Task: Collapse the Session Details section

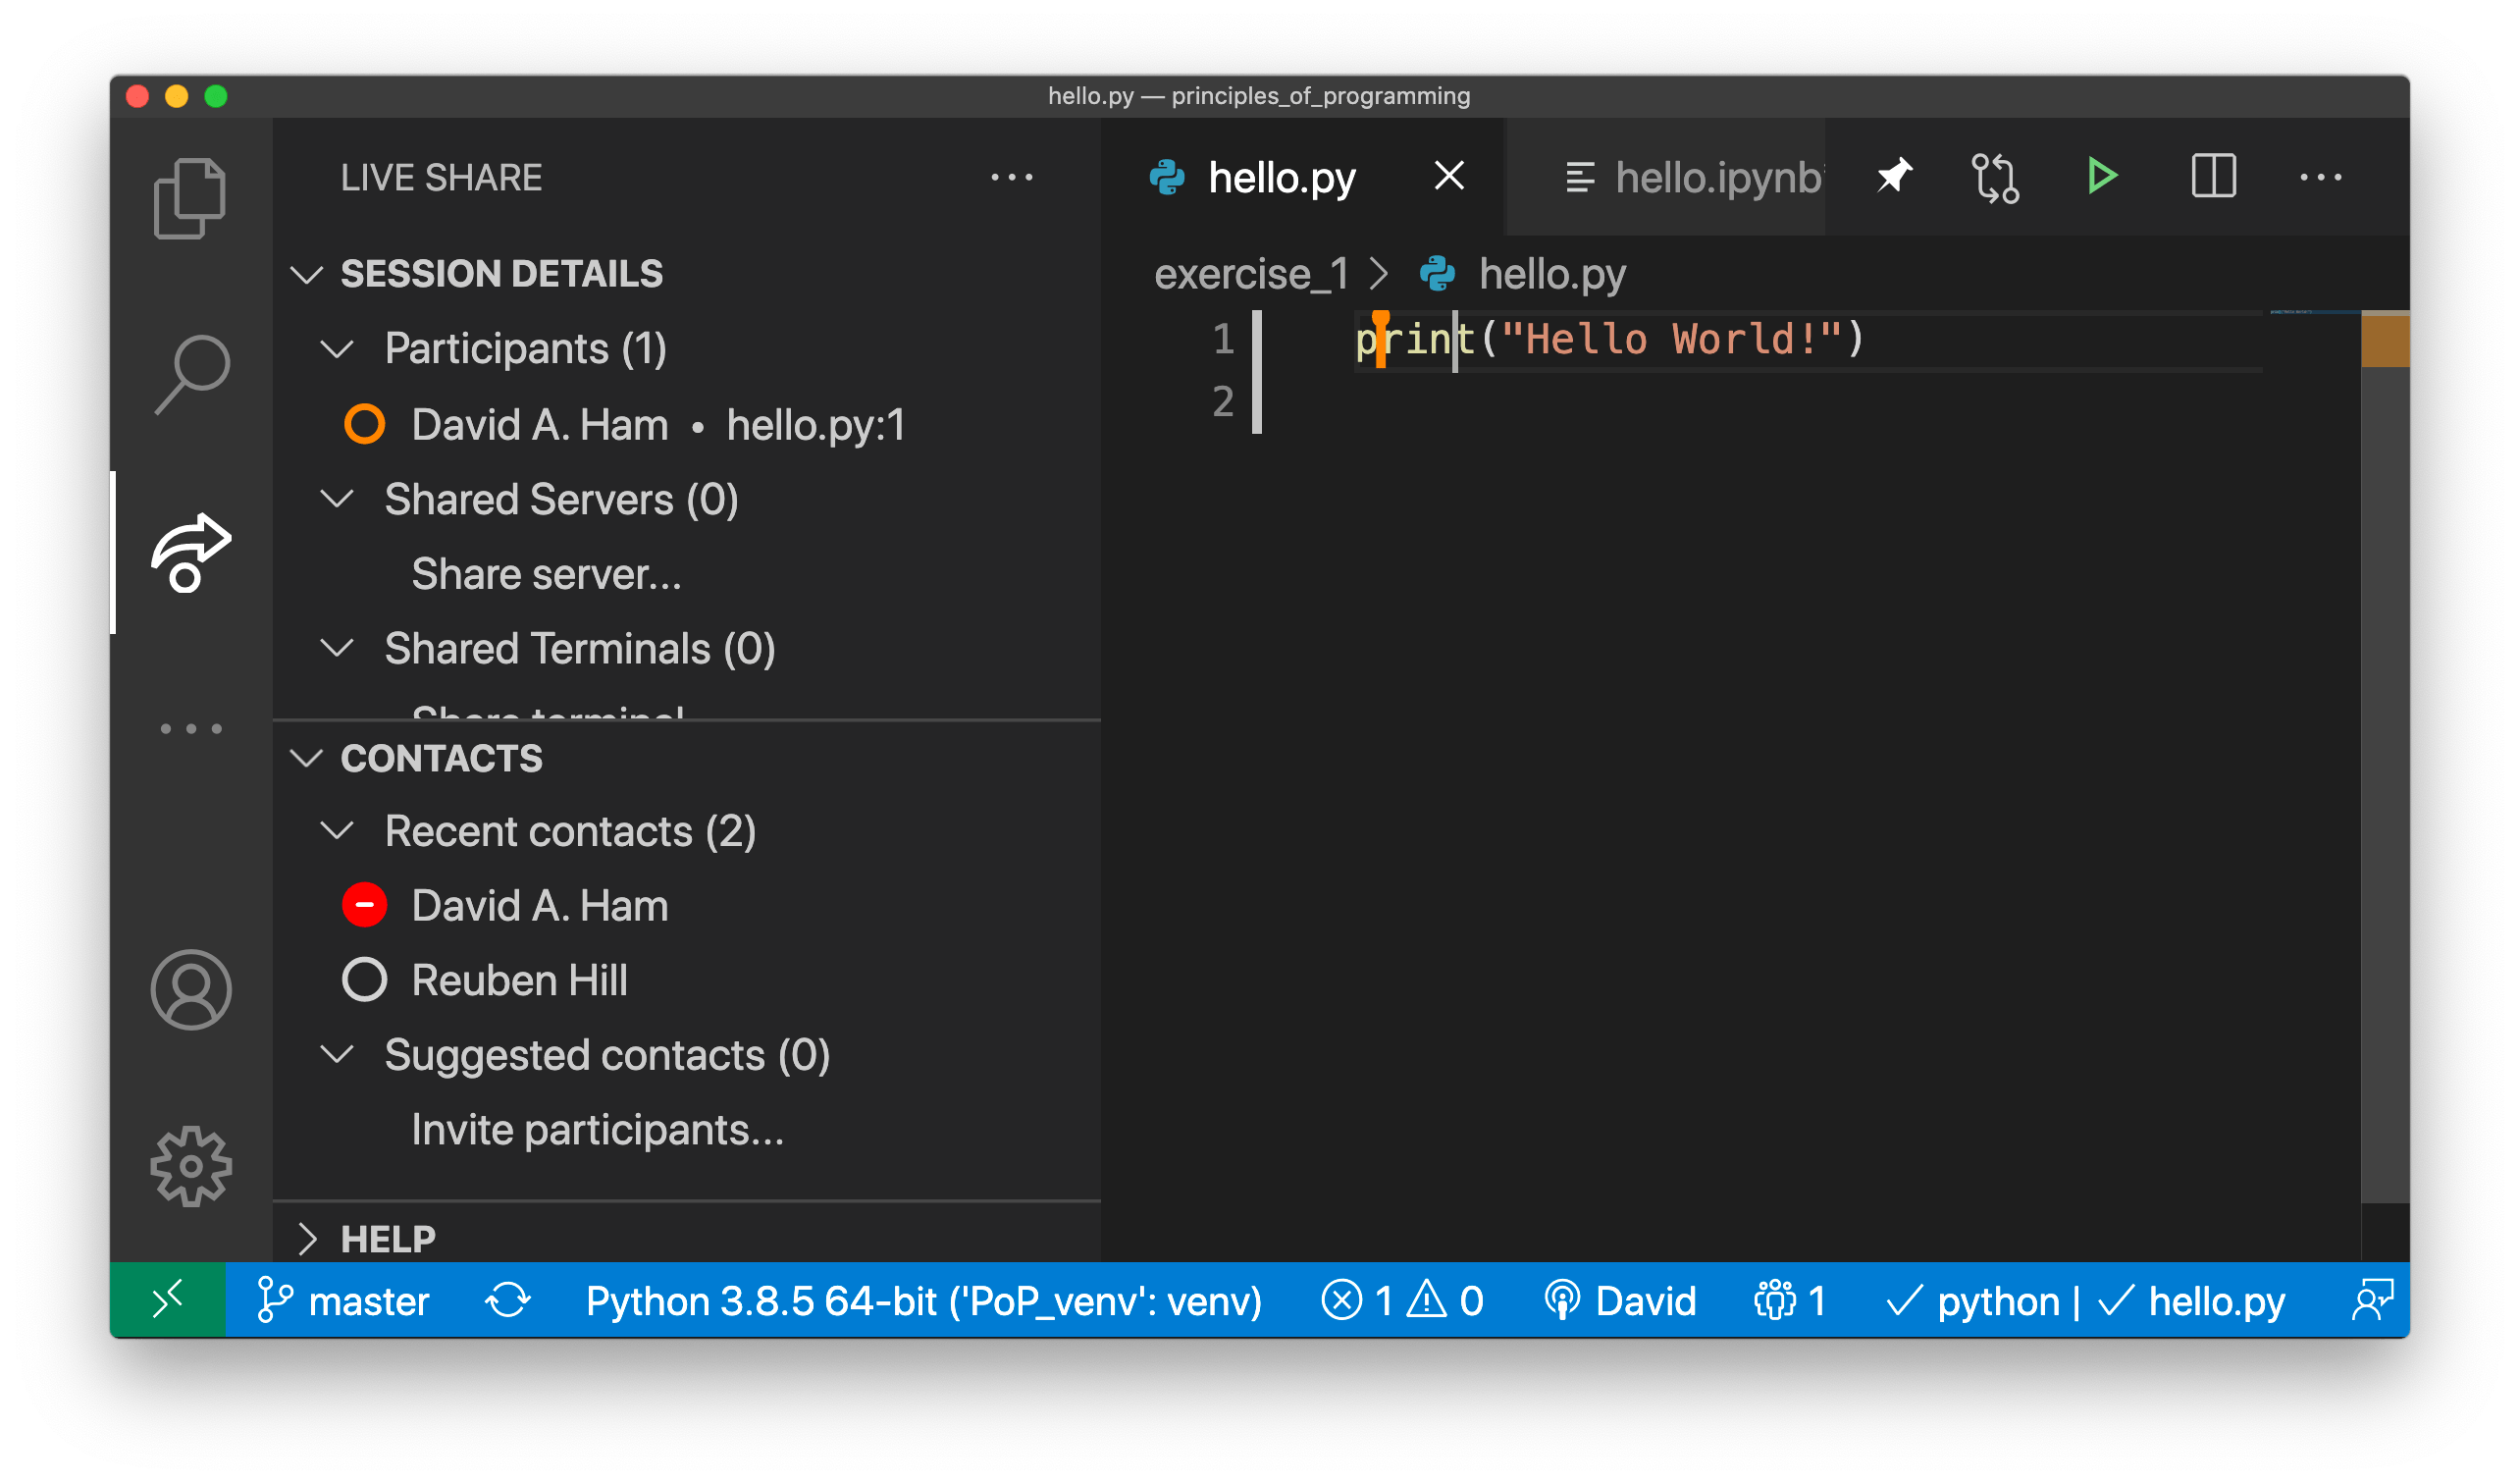Action: [x=307, y=274]
